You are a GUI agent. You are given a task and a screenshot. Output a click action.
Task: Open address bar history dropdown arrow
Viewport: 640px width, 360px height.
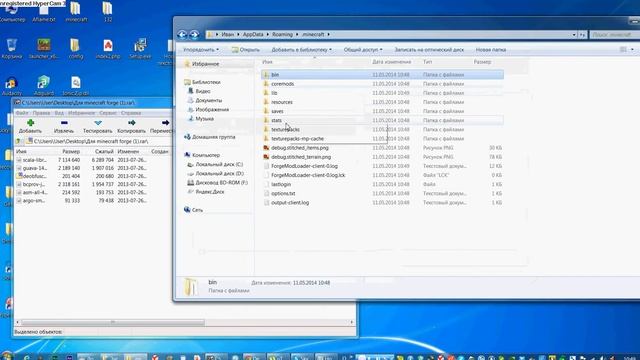(x=574, y=35)
